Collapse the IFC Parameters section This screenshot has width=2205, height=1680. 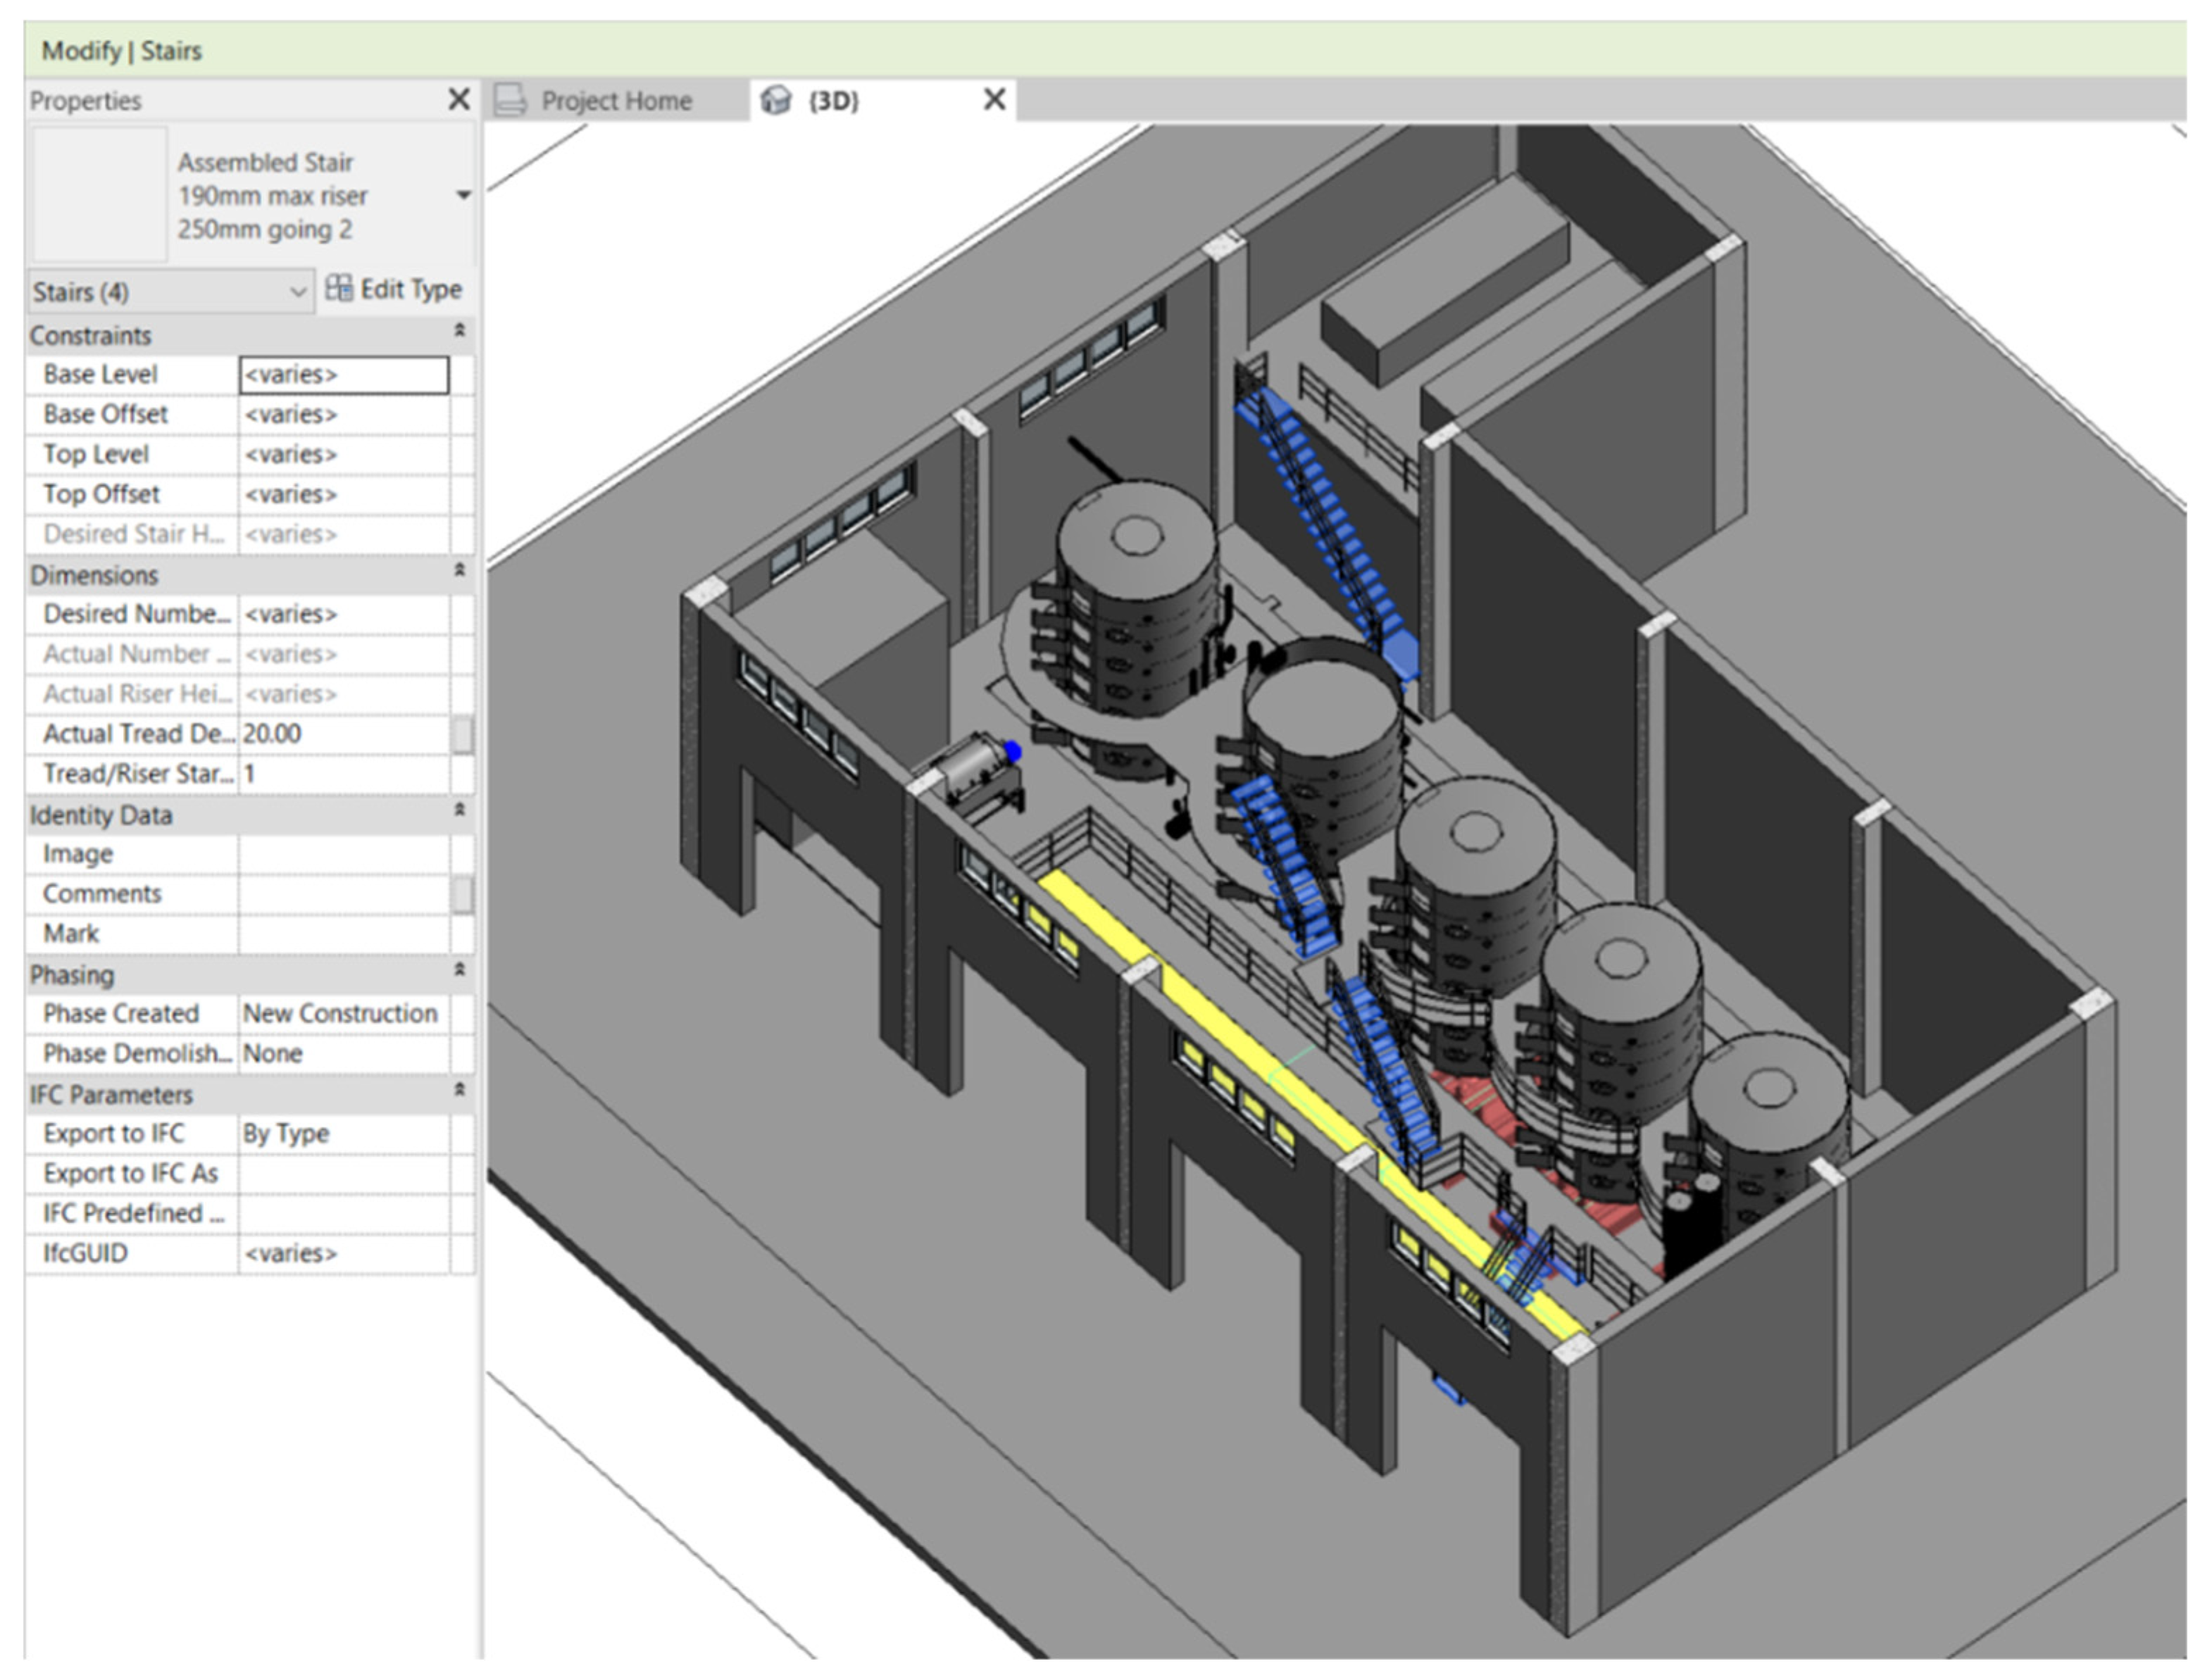pos(459,1091)
